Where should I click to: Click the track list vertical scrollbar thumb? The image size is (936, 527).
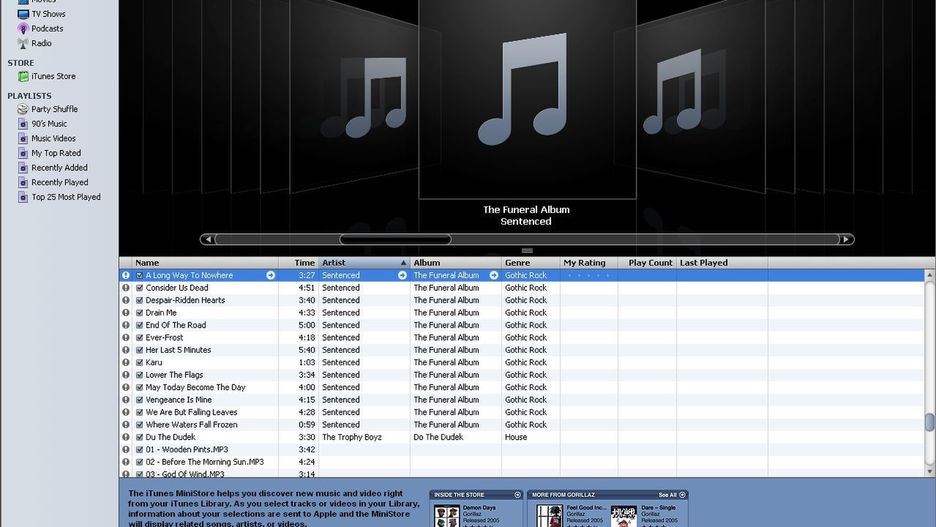click(929, 422)
